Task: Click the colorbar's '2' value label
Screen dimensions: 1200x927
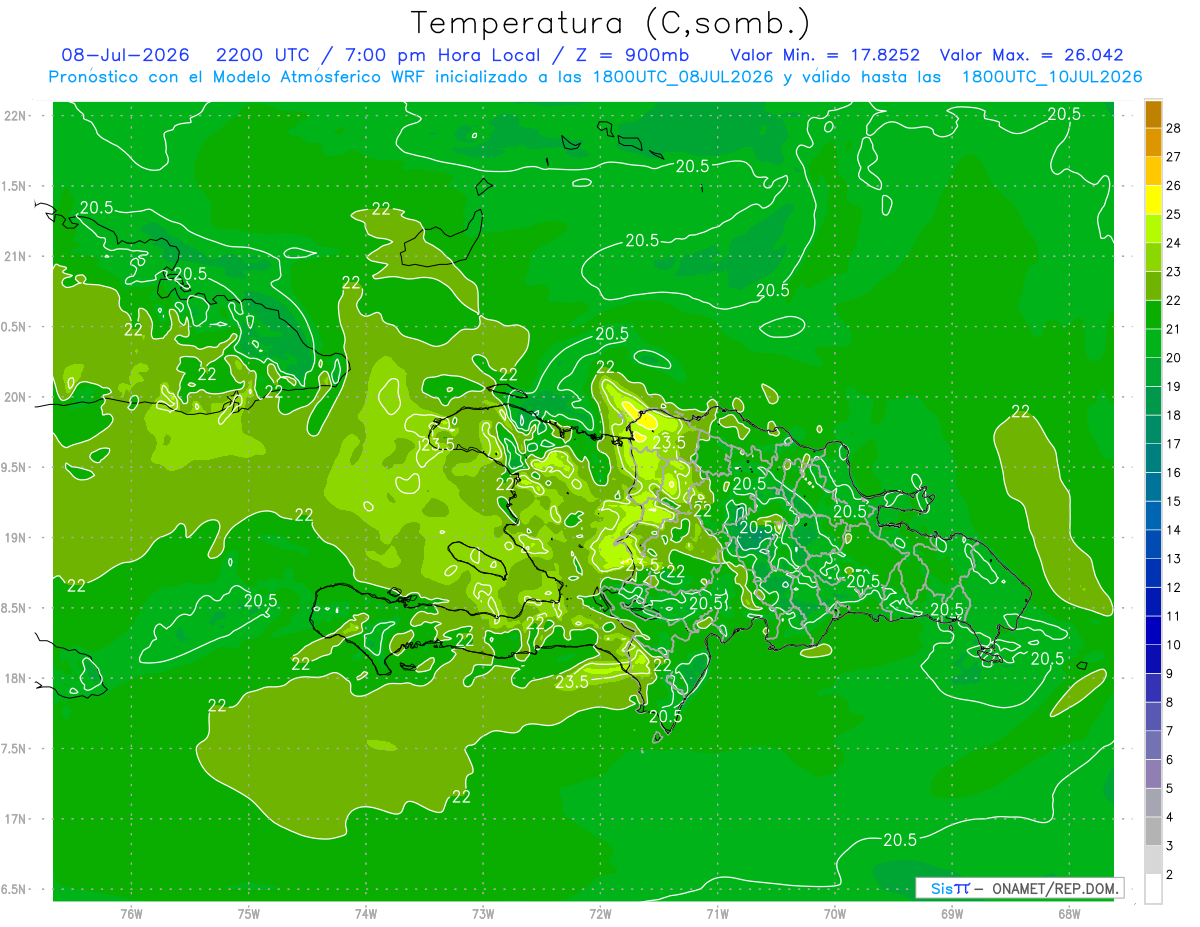Action: (1170, 875)
